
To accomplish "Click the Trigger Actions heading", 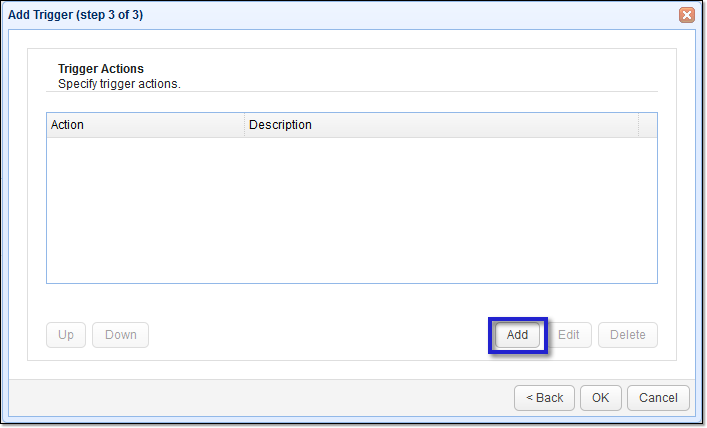I will pyautogui.click(x=101, y=69).
